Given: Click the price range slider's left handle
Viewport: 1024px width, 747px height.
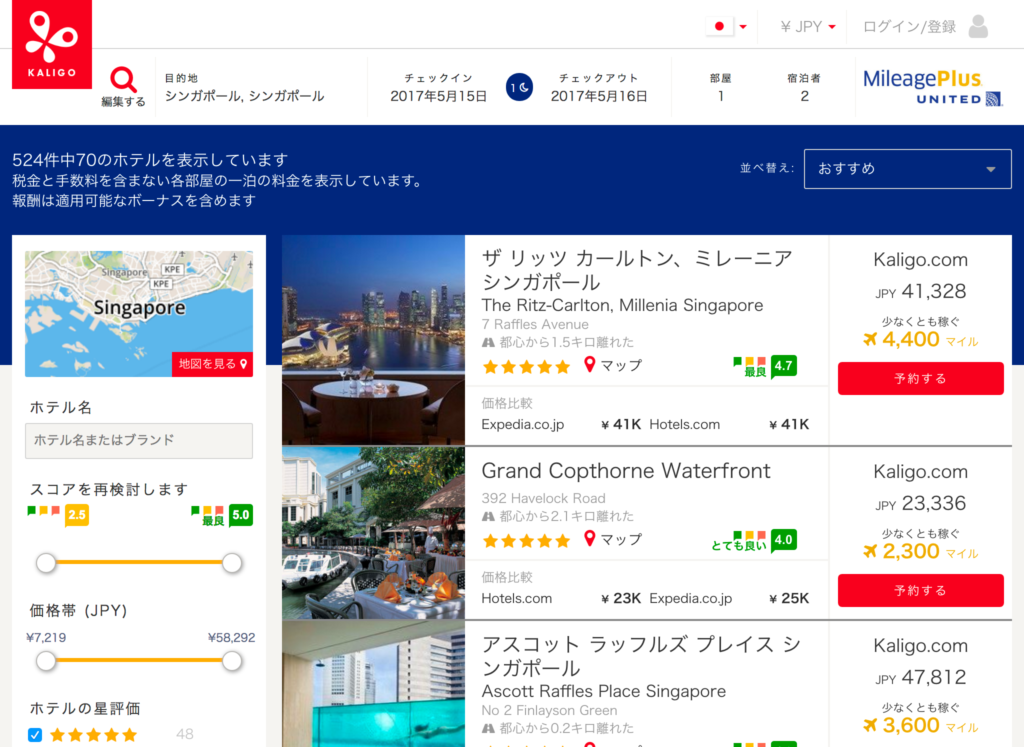Looking at the screenshot, I should tap(46, 661).
